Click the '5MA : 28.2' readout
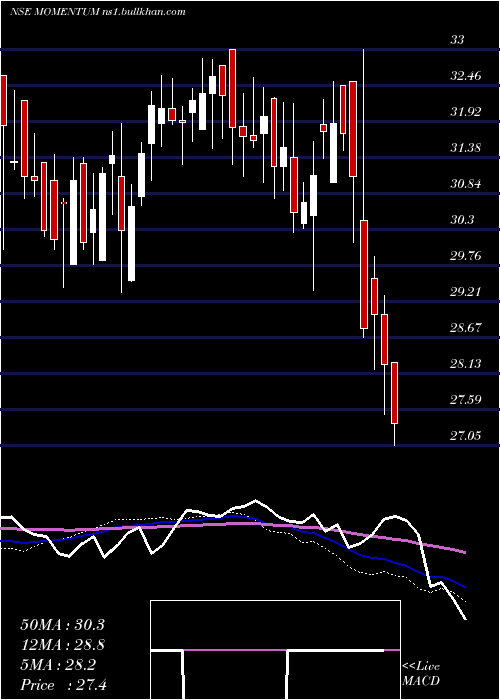The width and height of the screenshot is (500, 700). point(57,665)
